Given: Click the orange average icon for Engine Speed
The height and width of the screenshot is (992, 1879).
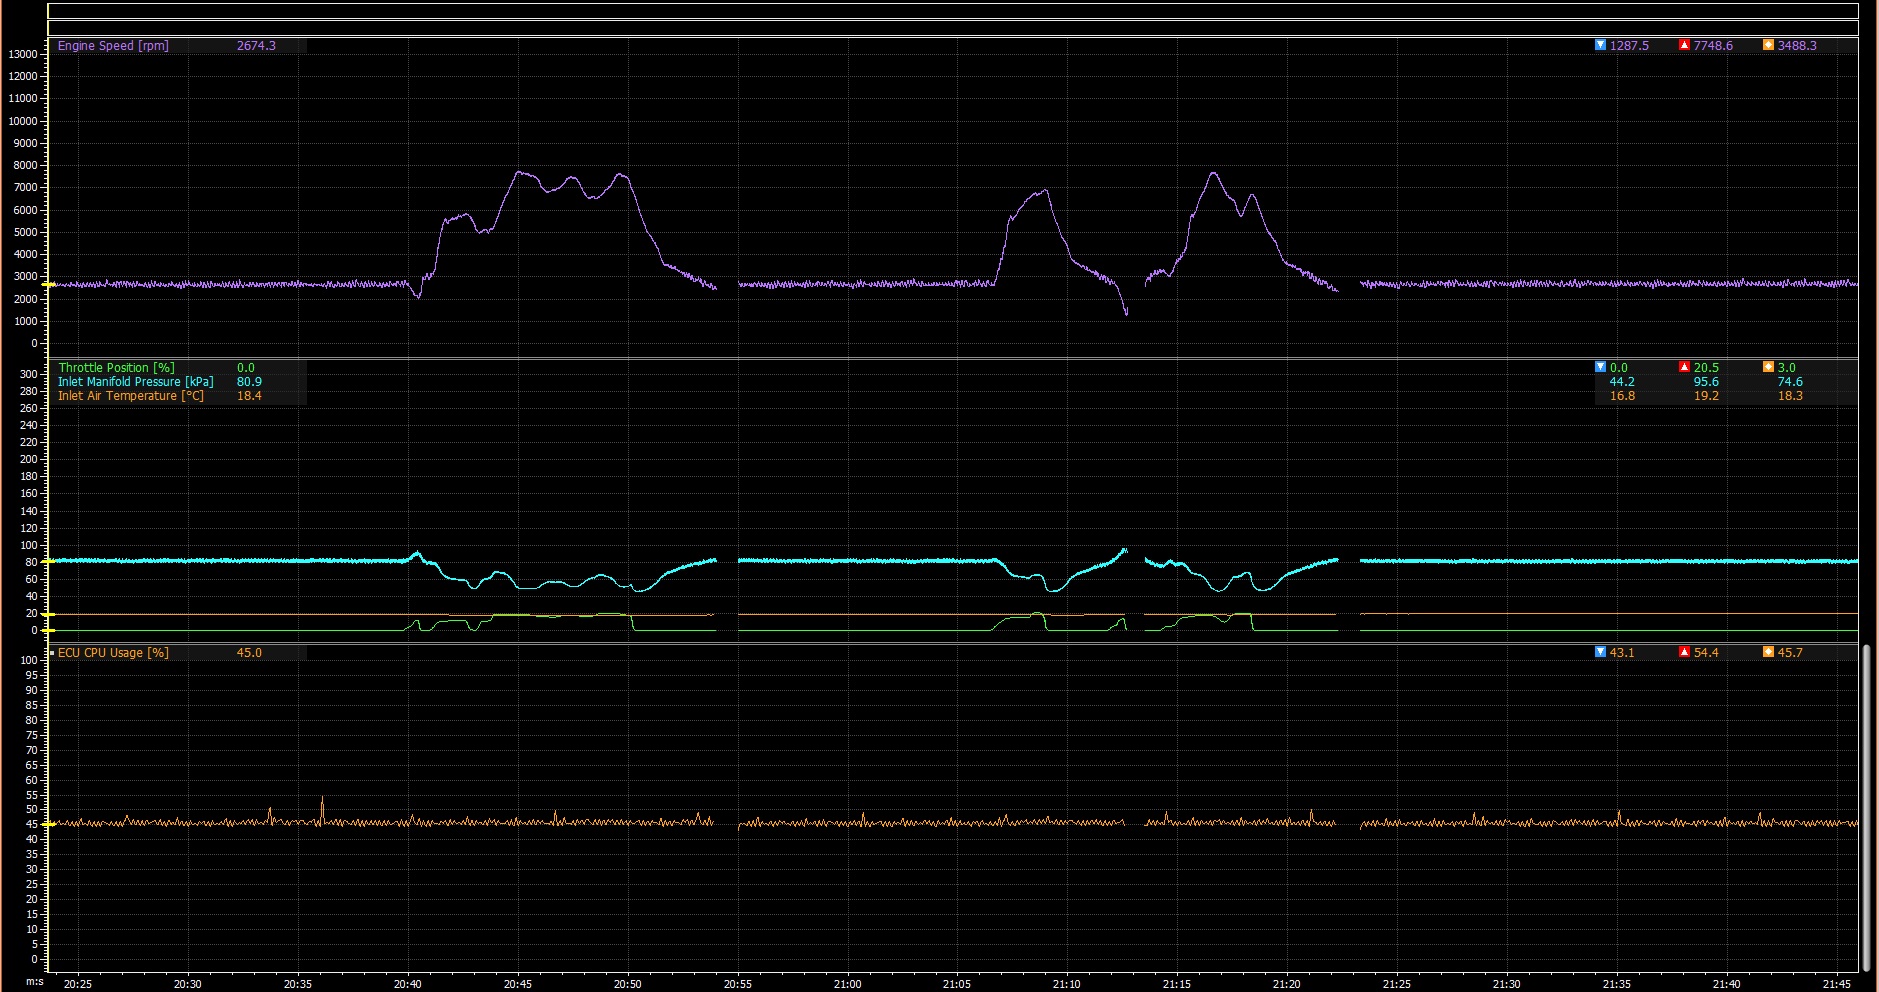Looking at the screenshot, I should 1768,45.
